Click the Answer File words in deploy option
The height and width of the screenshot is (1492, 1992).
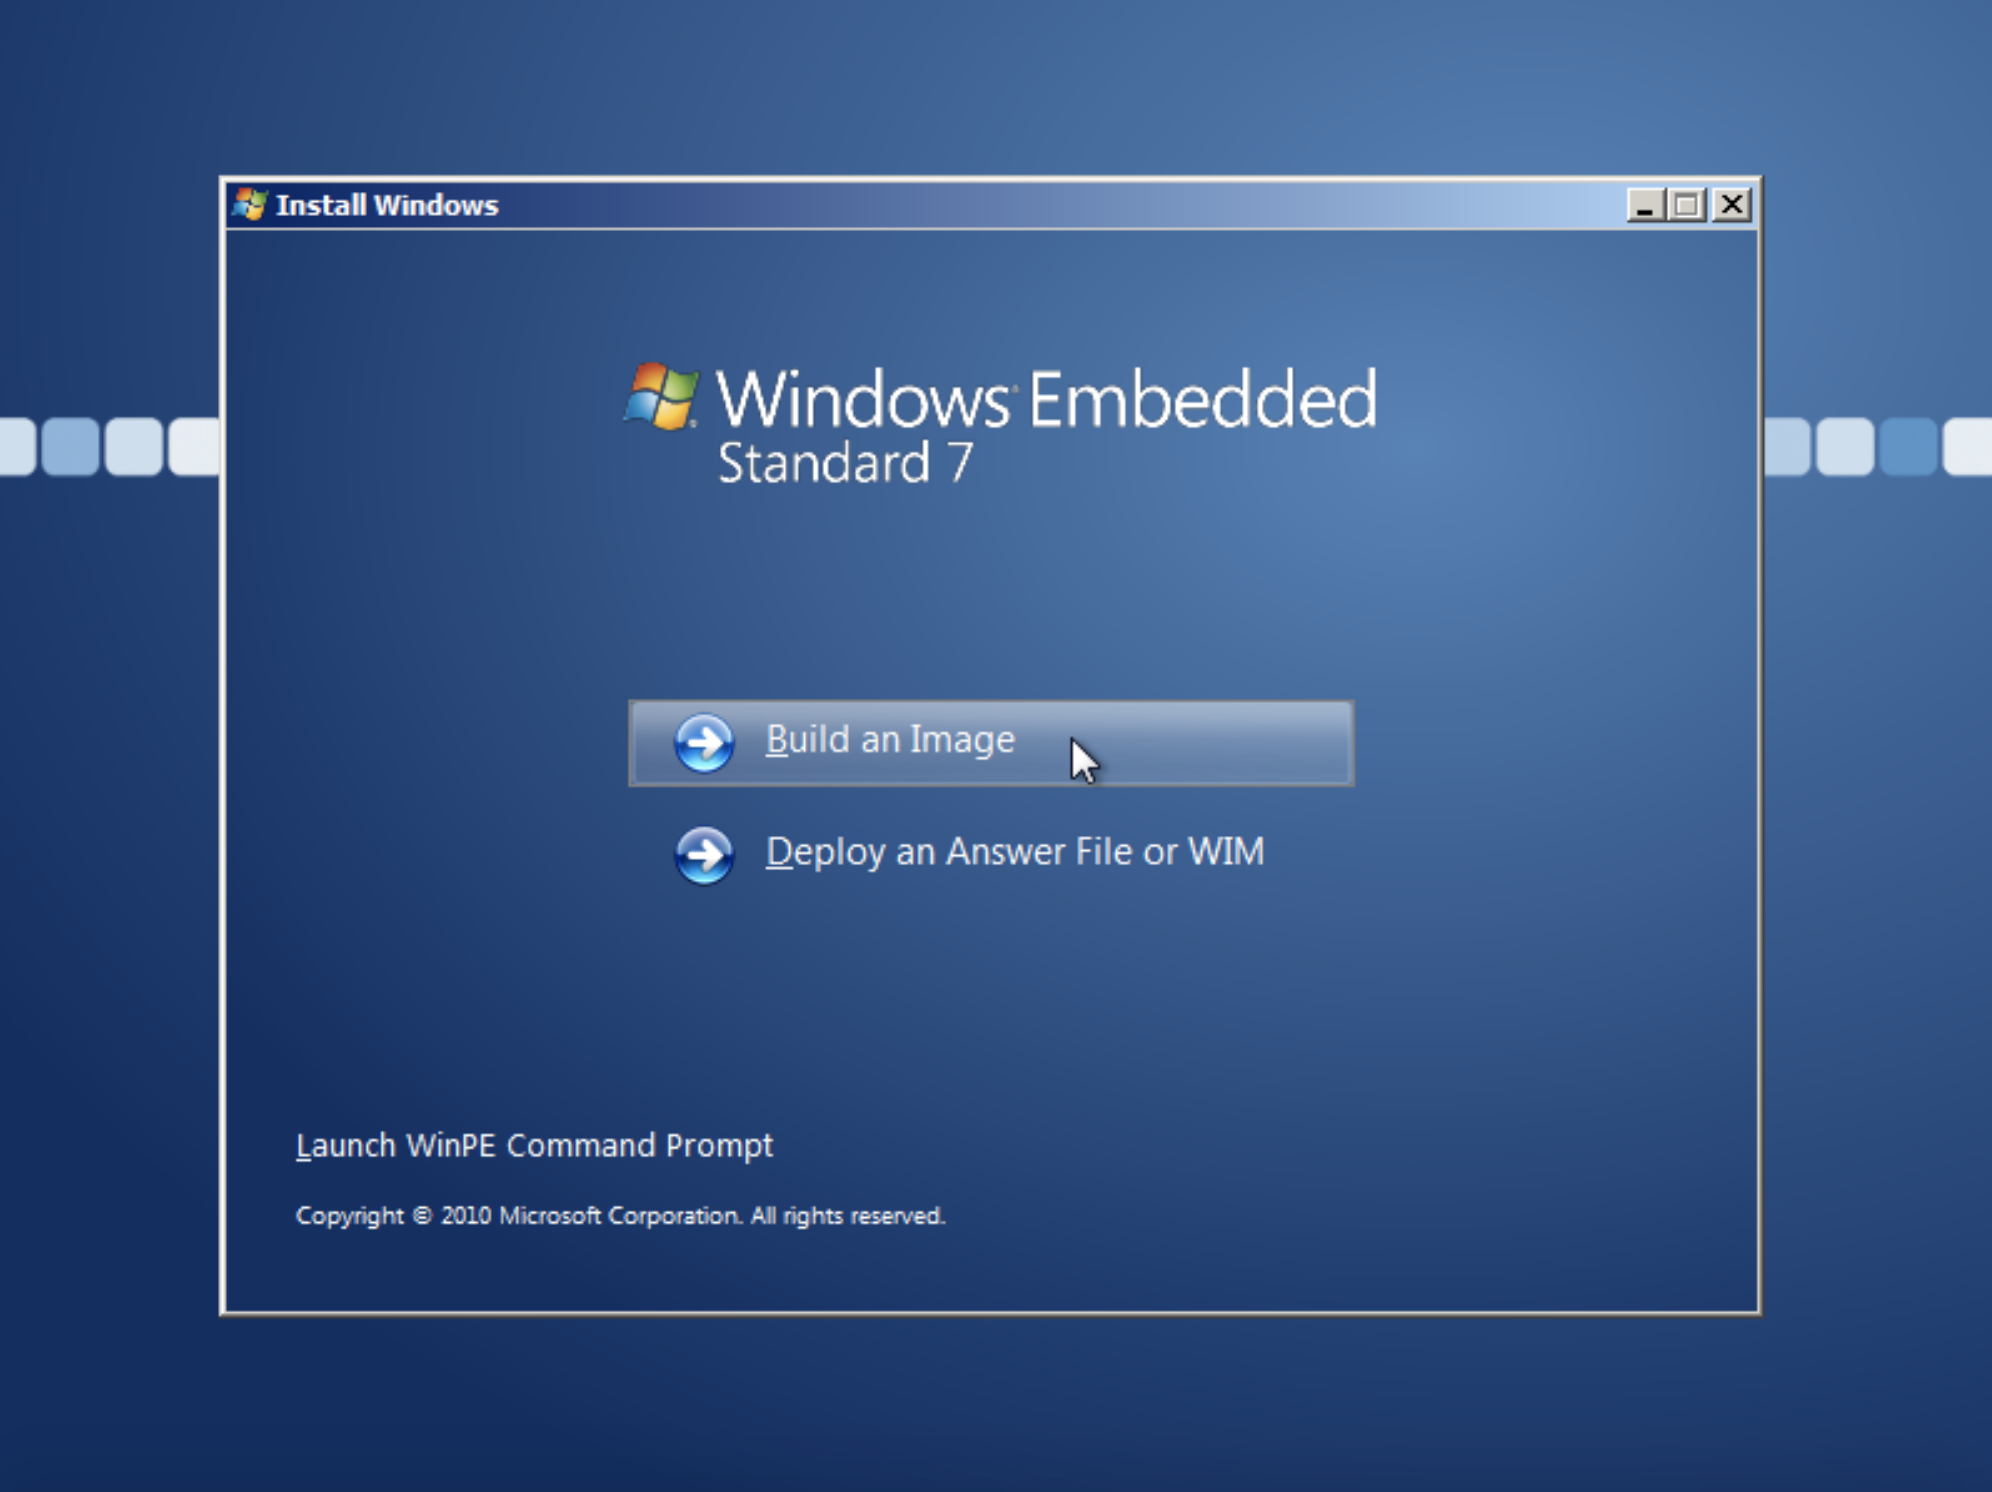pyautogui.click(x=1038, y=852)
